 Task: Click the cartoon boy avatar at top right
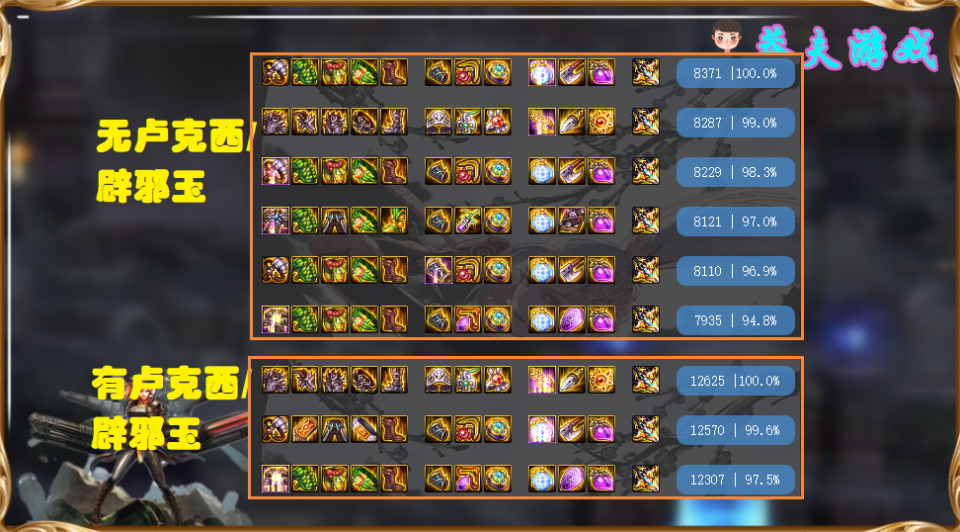pos(727,36)
